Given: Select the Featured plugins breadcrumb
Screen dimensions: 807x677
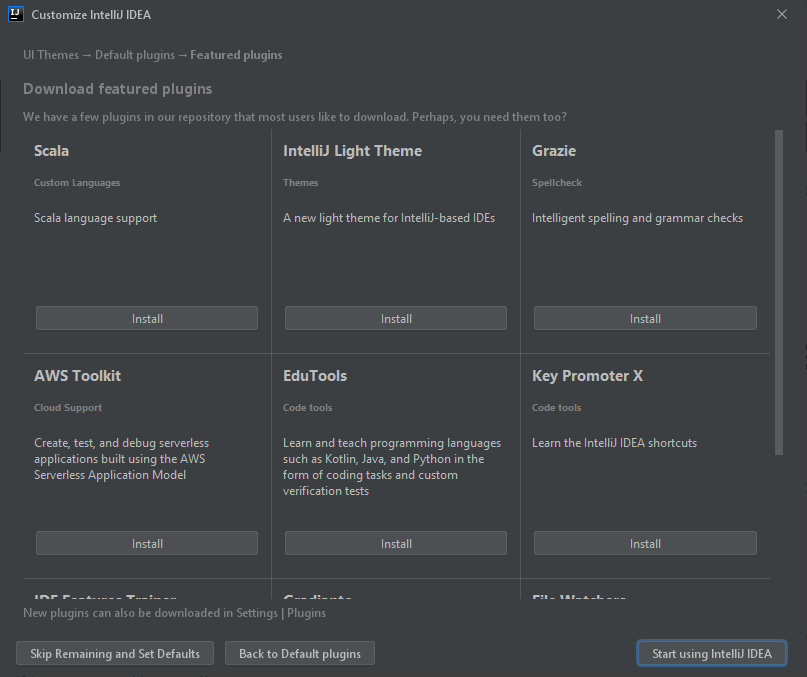Looking at the screenshot, I should pyautogui.click(x=236, y=55).
